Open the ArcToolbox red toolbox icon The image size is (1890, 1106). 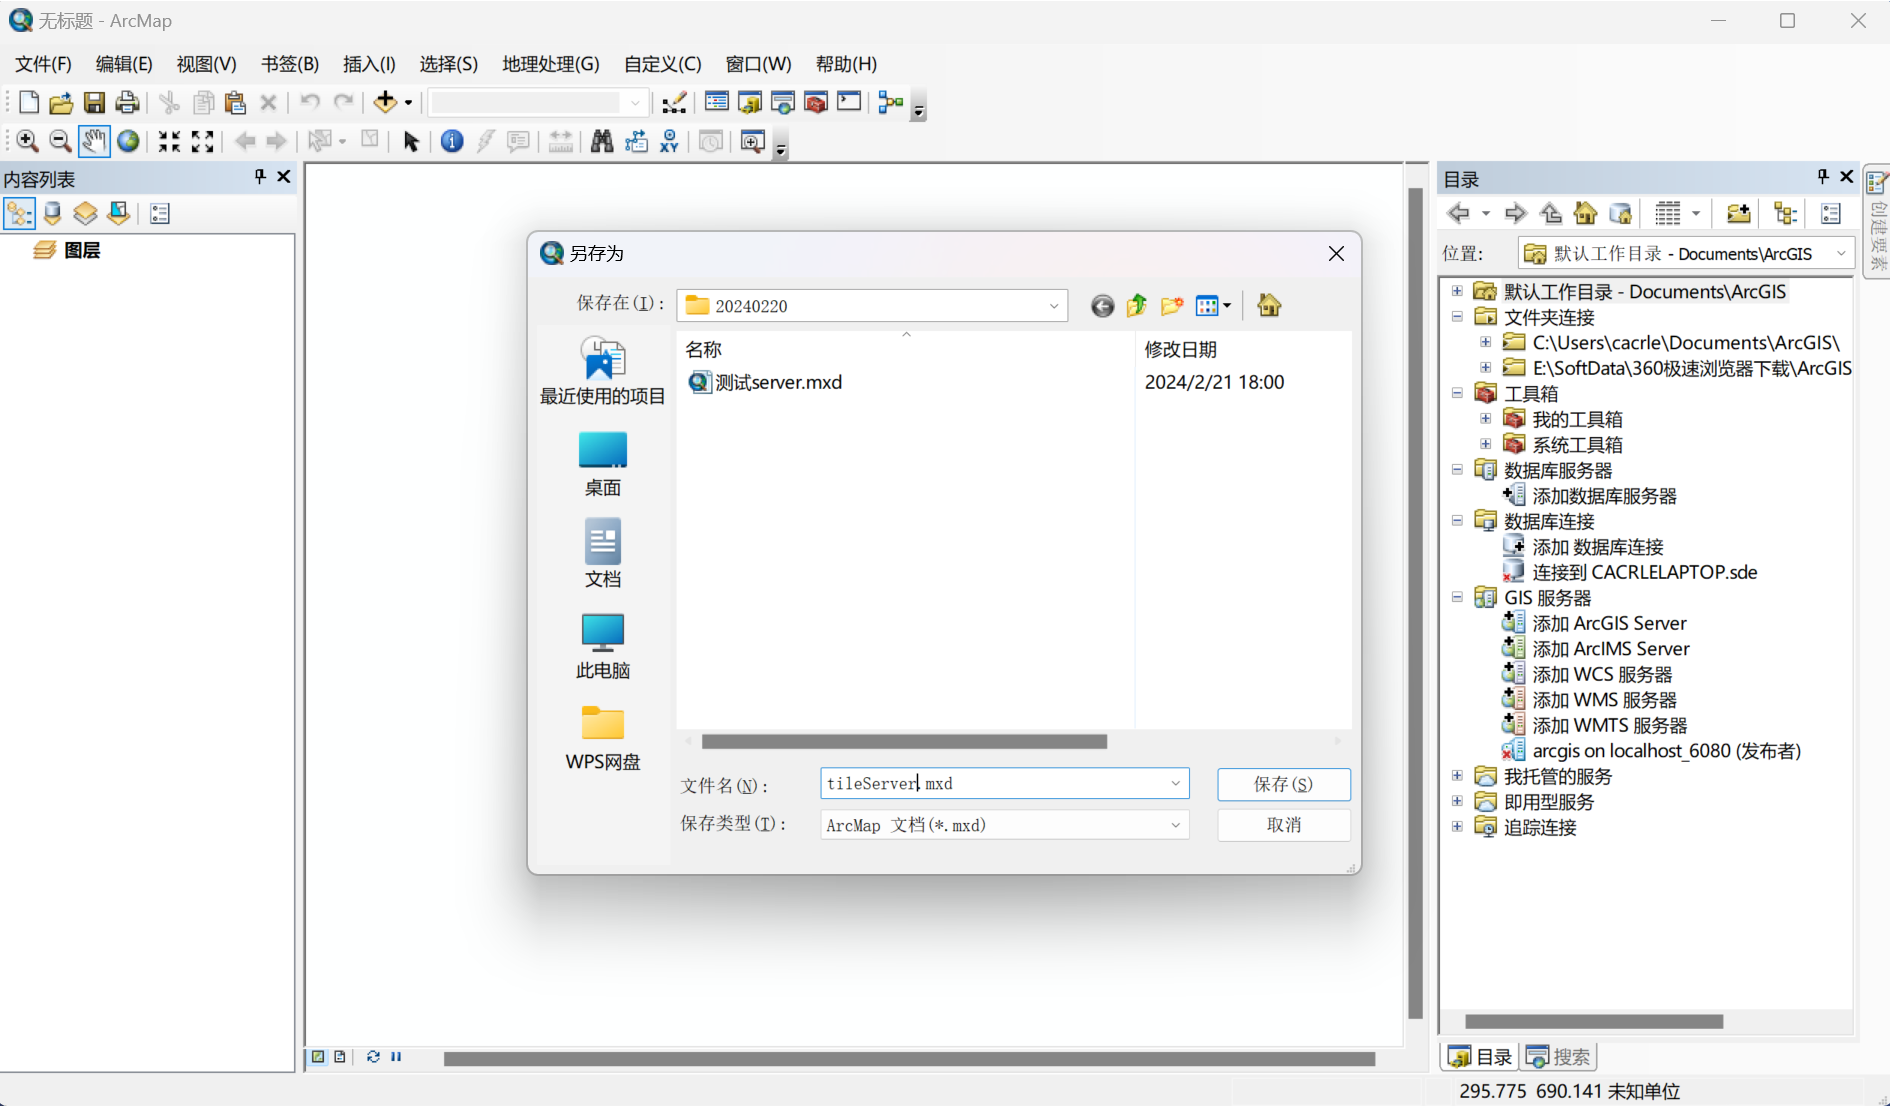(x=816, y=102)
